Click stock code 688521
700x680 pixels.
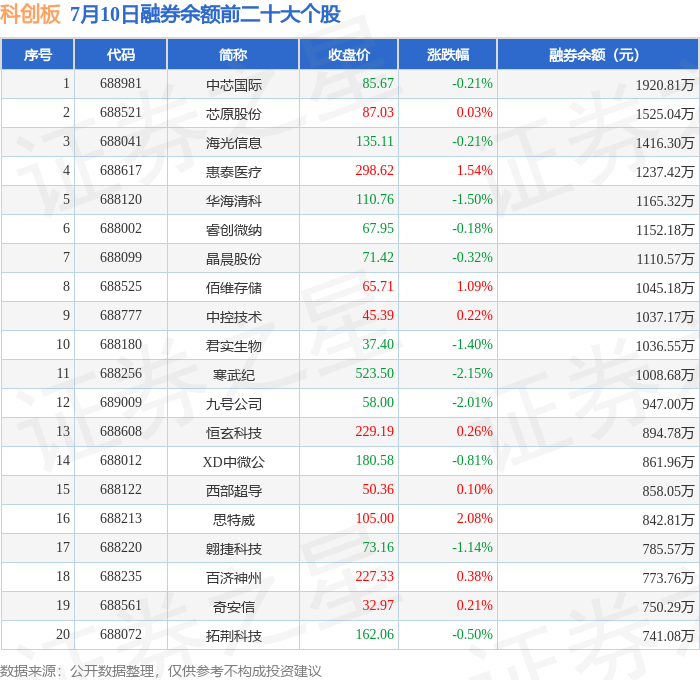(x=121, y=112)
